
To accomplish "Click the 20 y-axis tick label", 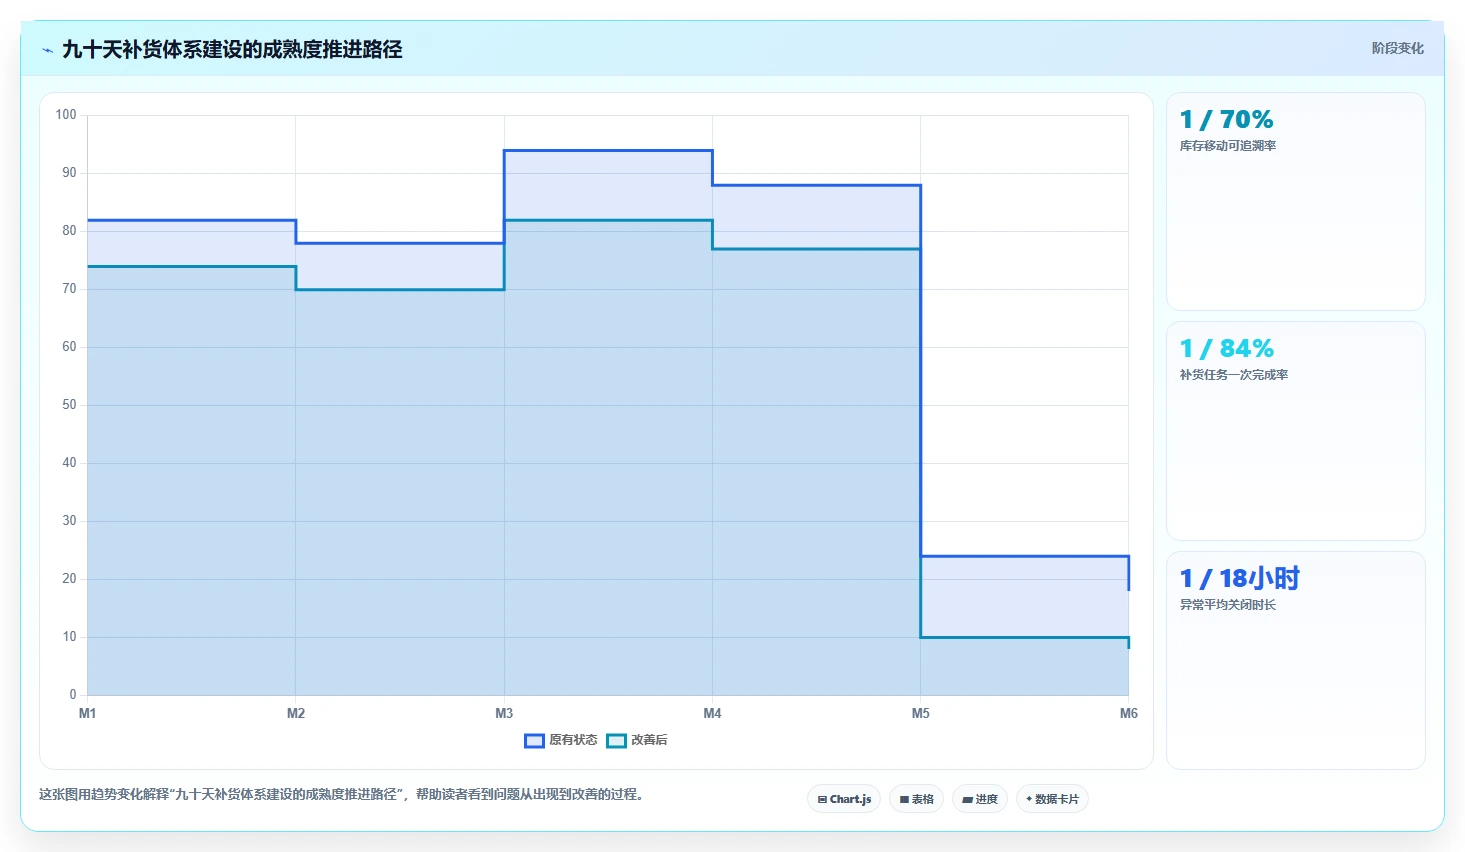I will (x=69, y=579).
